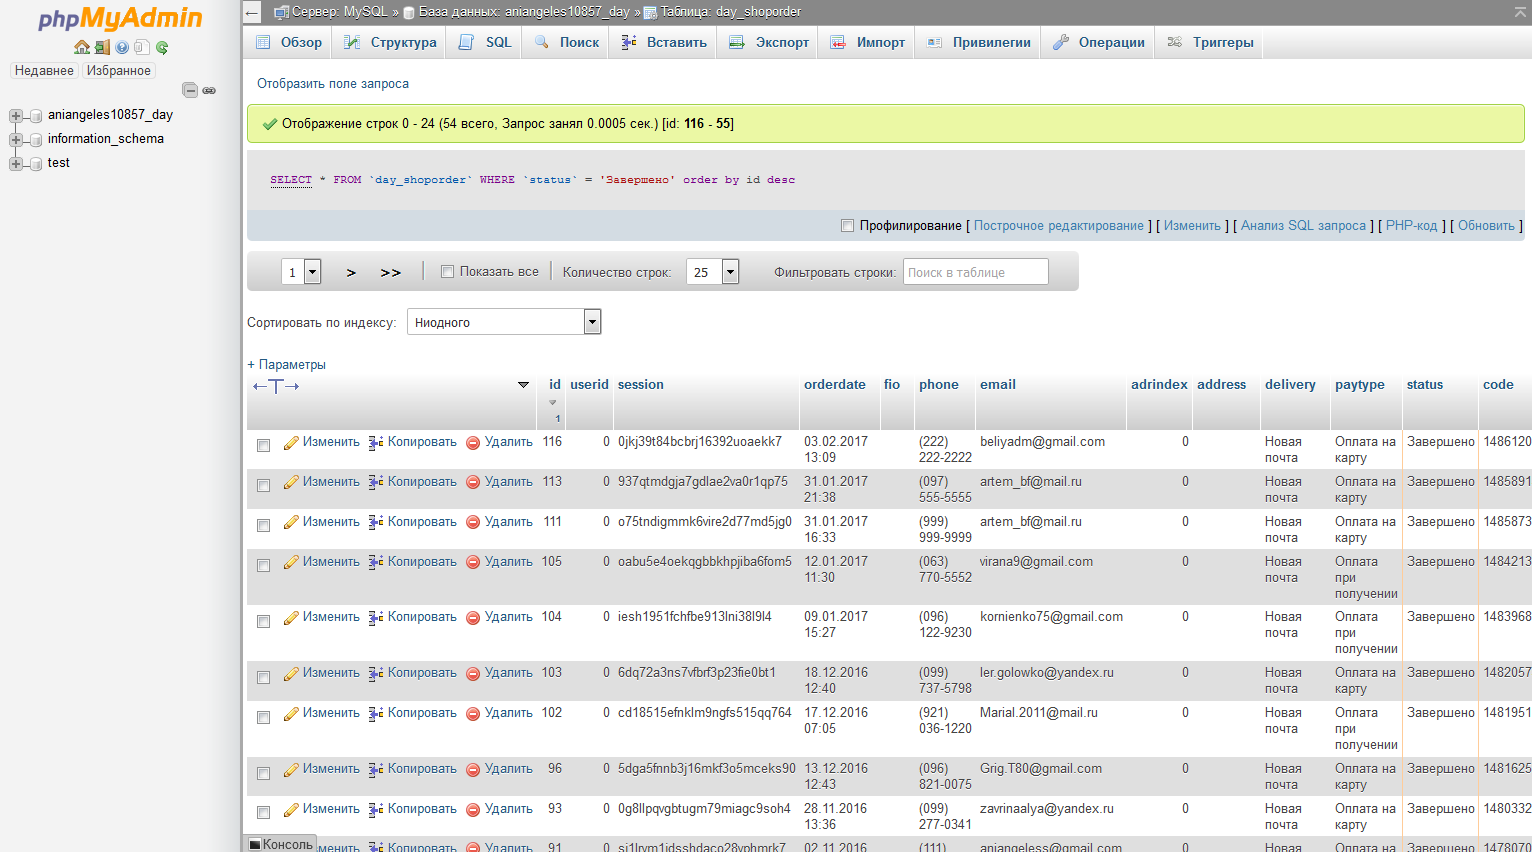Open the Недавнее tables button
The width and height of the screenshot is (1532, 852).
point(44,71)
